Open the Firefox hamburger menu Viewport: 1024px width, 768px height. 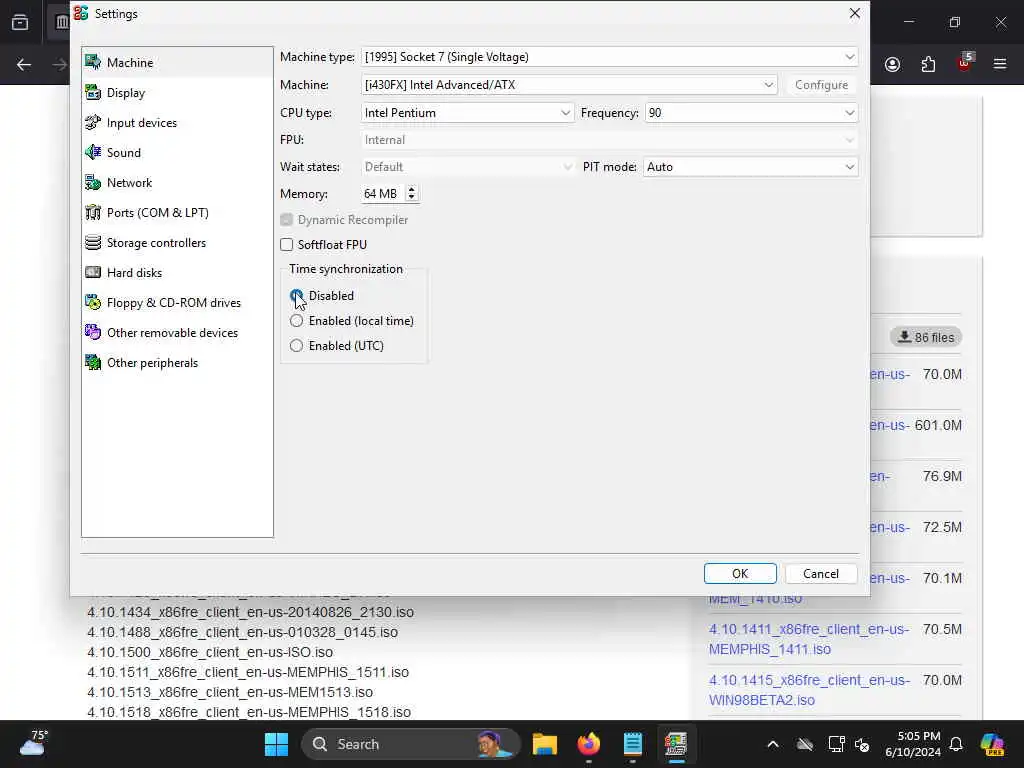1000,64
